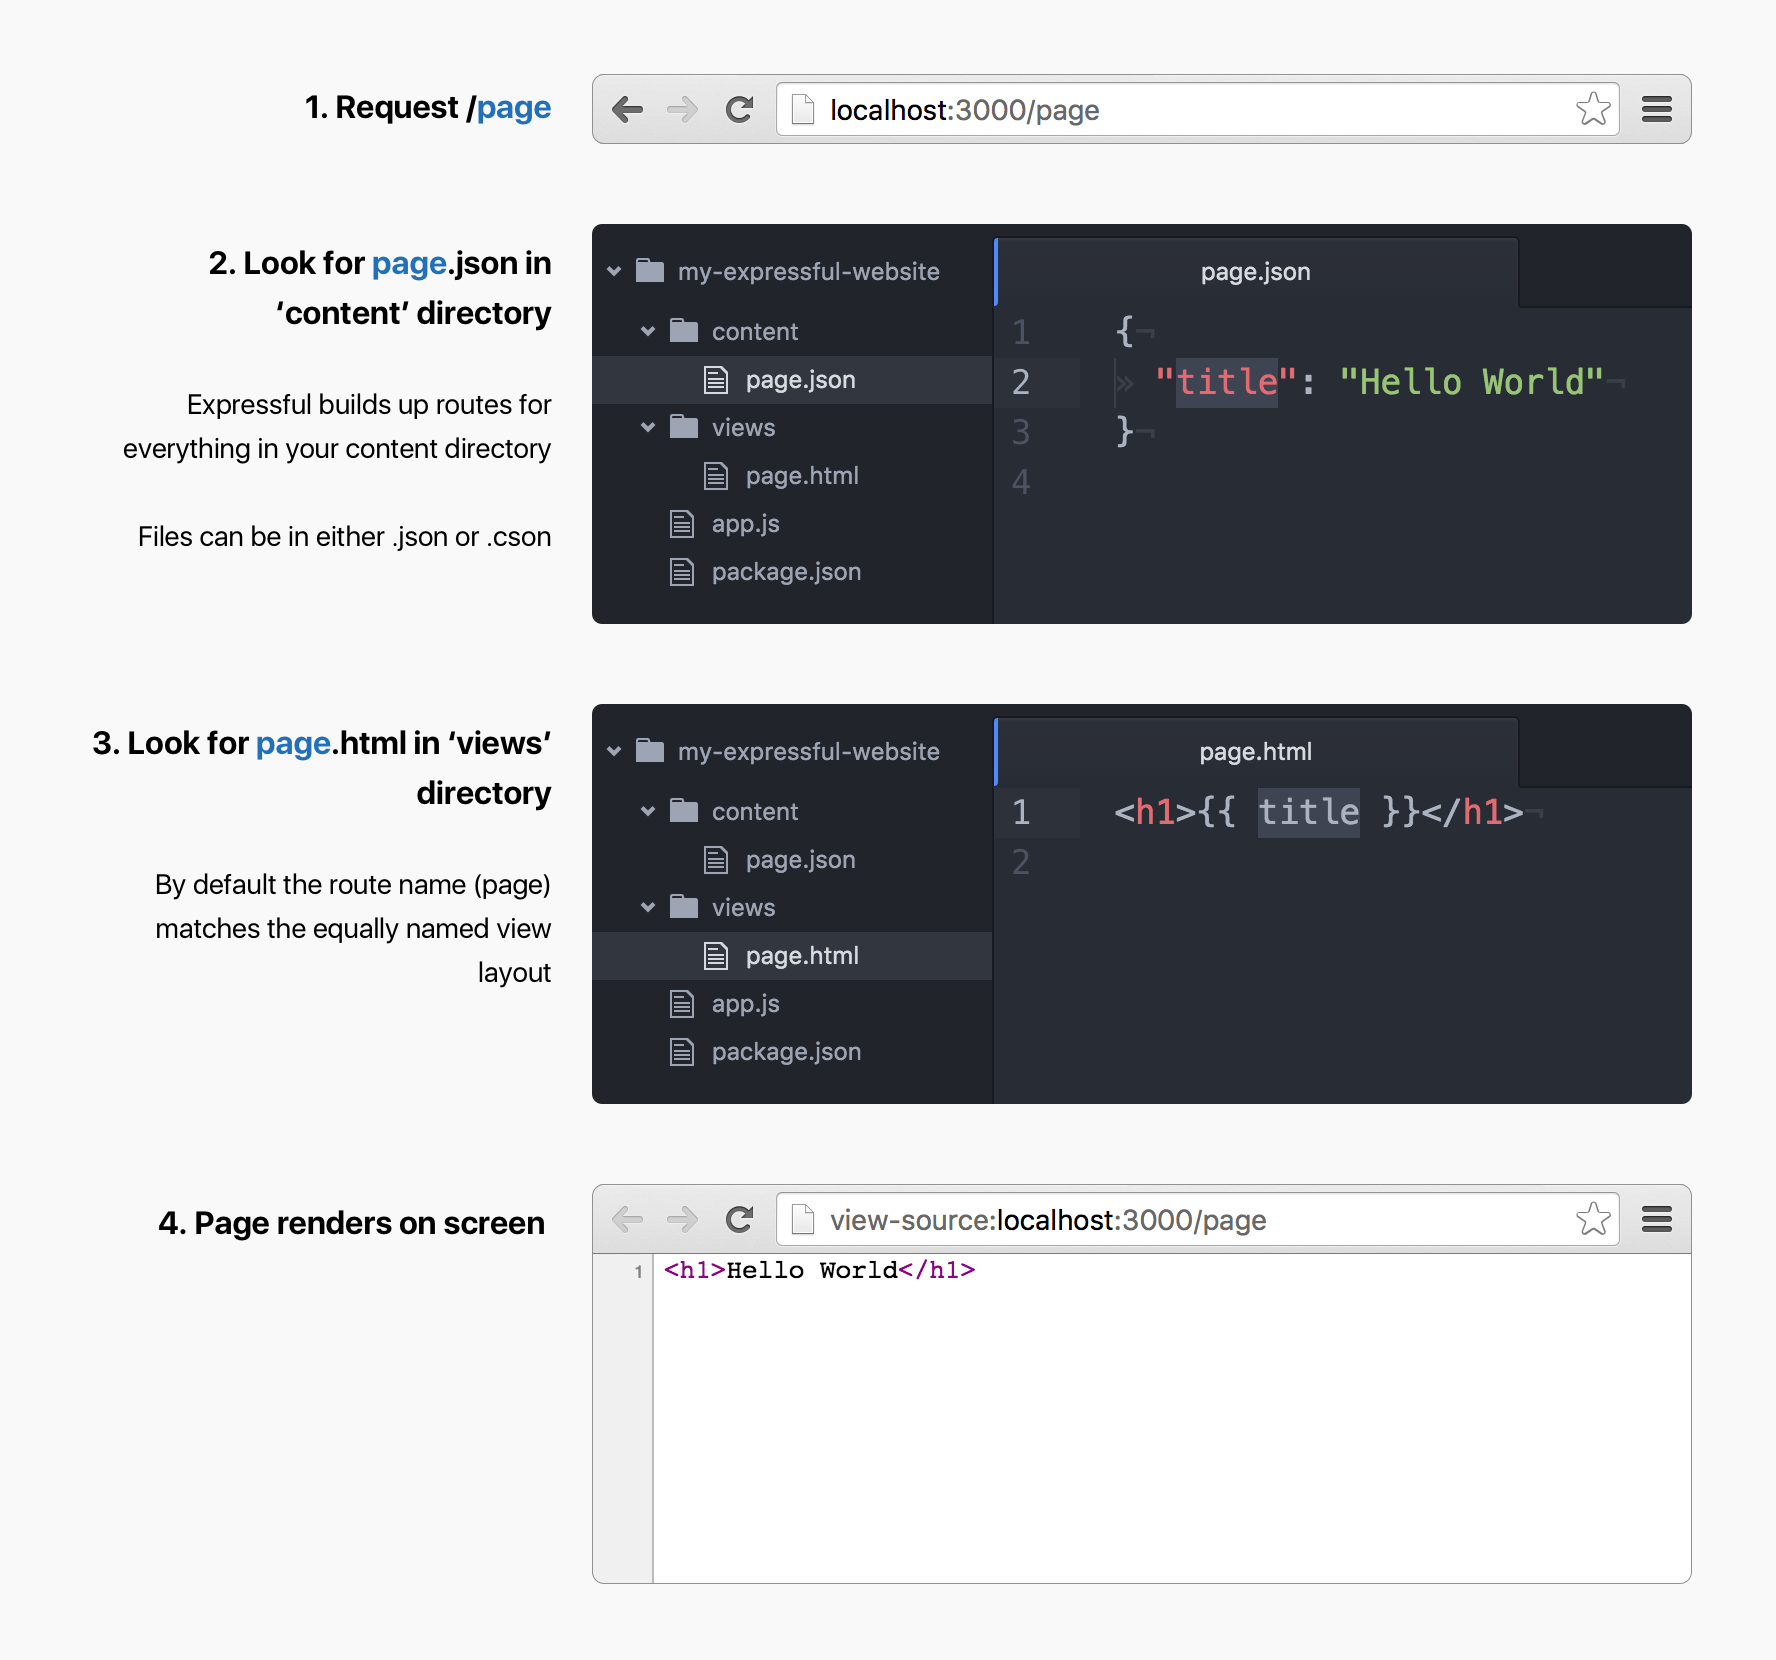The width and height of the screenshot is (1776, 1660).
Task: Open page.json in the lower editor tree
Action: tap(792, 860)
